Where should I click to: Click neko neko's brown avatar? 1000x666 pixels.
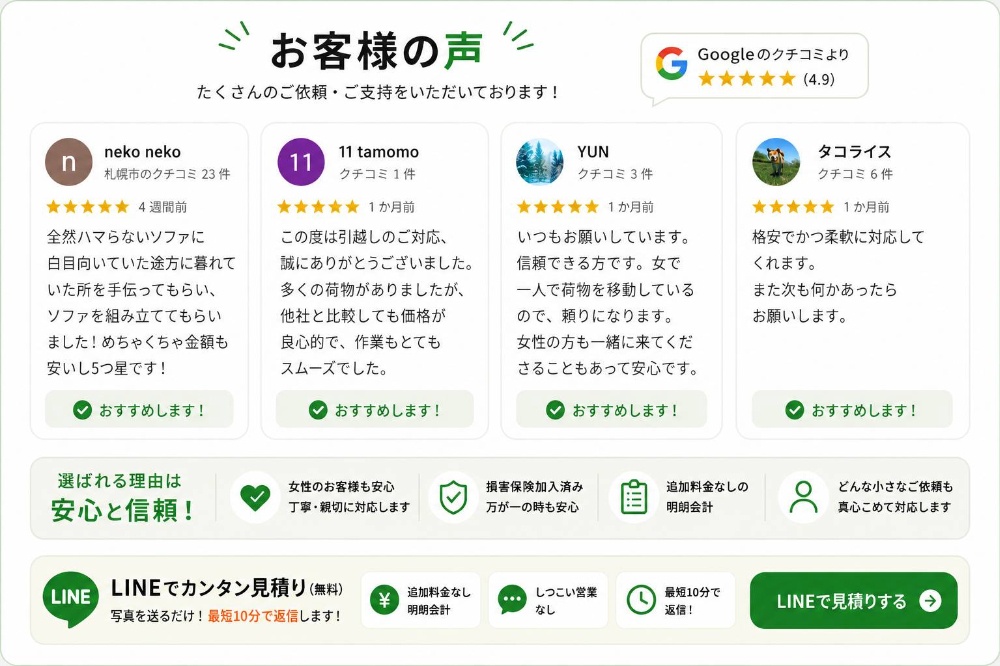coord(69,162)
